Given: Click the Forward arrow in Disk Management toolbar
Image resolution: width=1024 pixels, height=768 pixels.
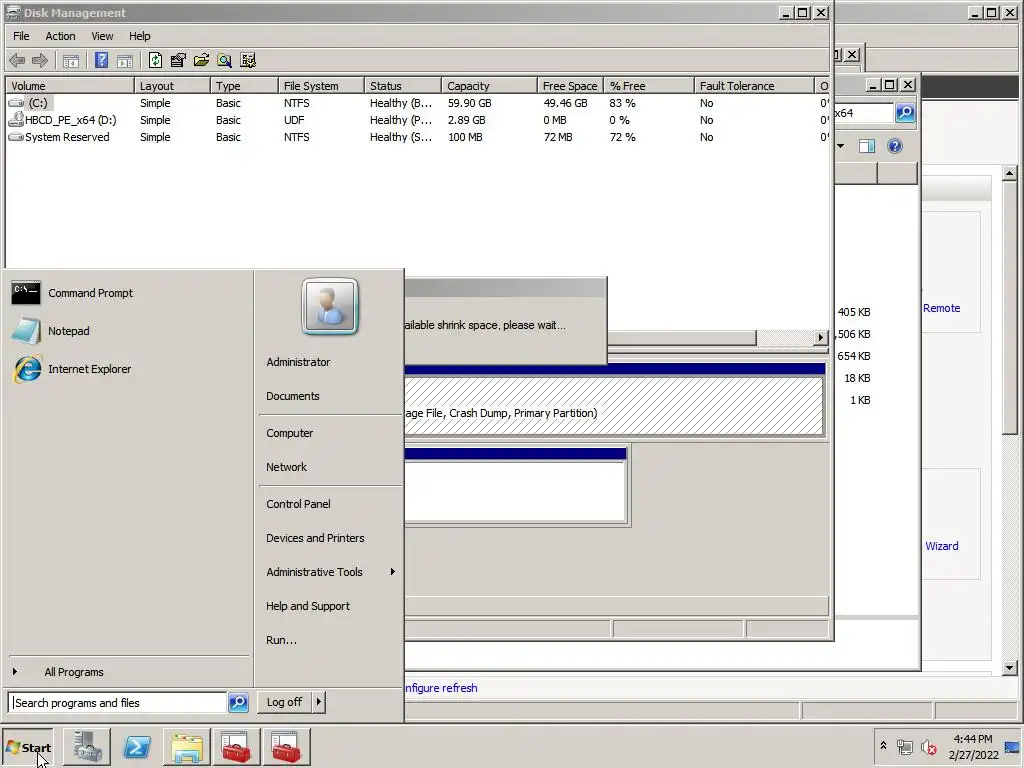Looking at the screenshot, I should pos(40,61).
